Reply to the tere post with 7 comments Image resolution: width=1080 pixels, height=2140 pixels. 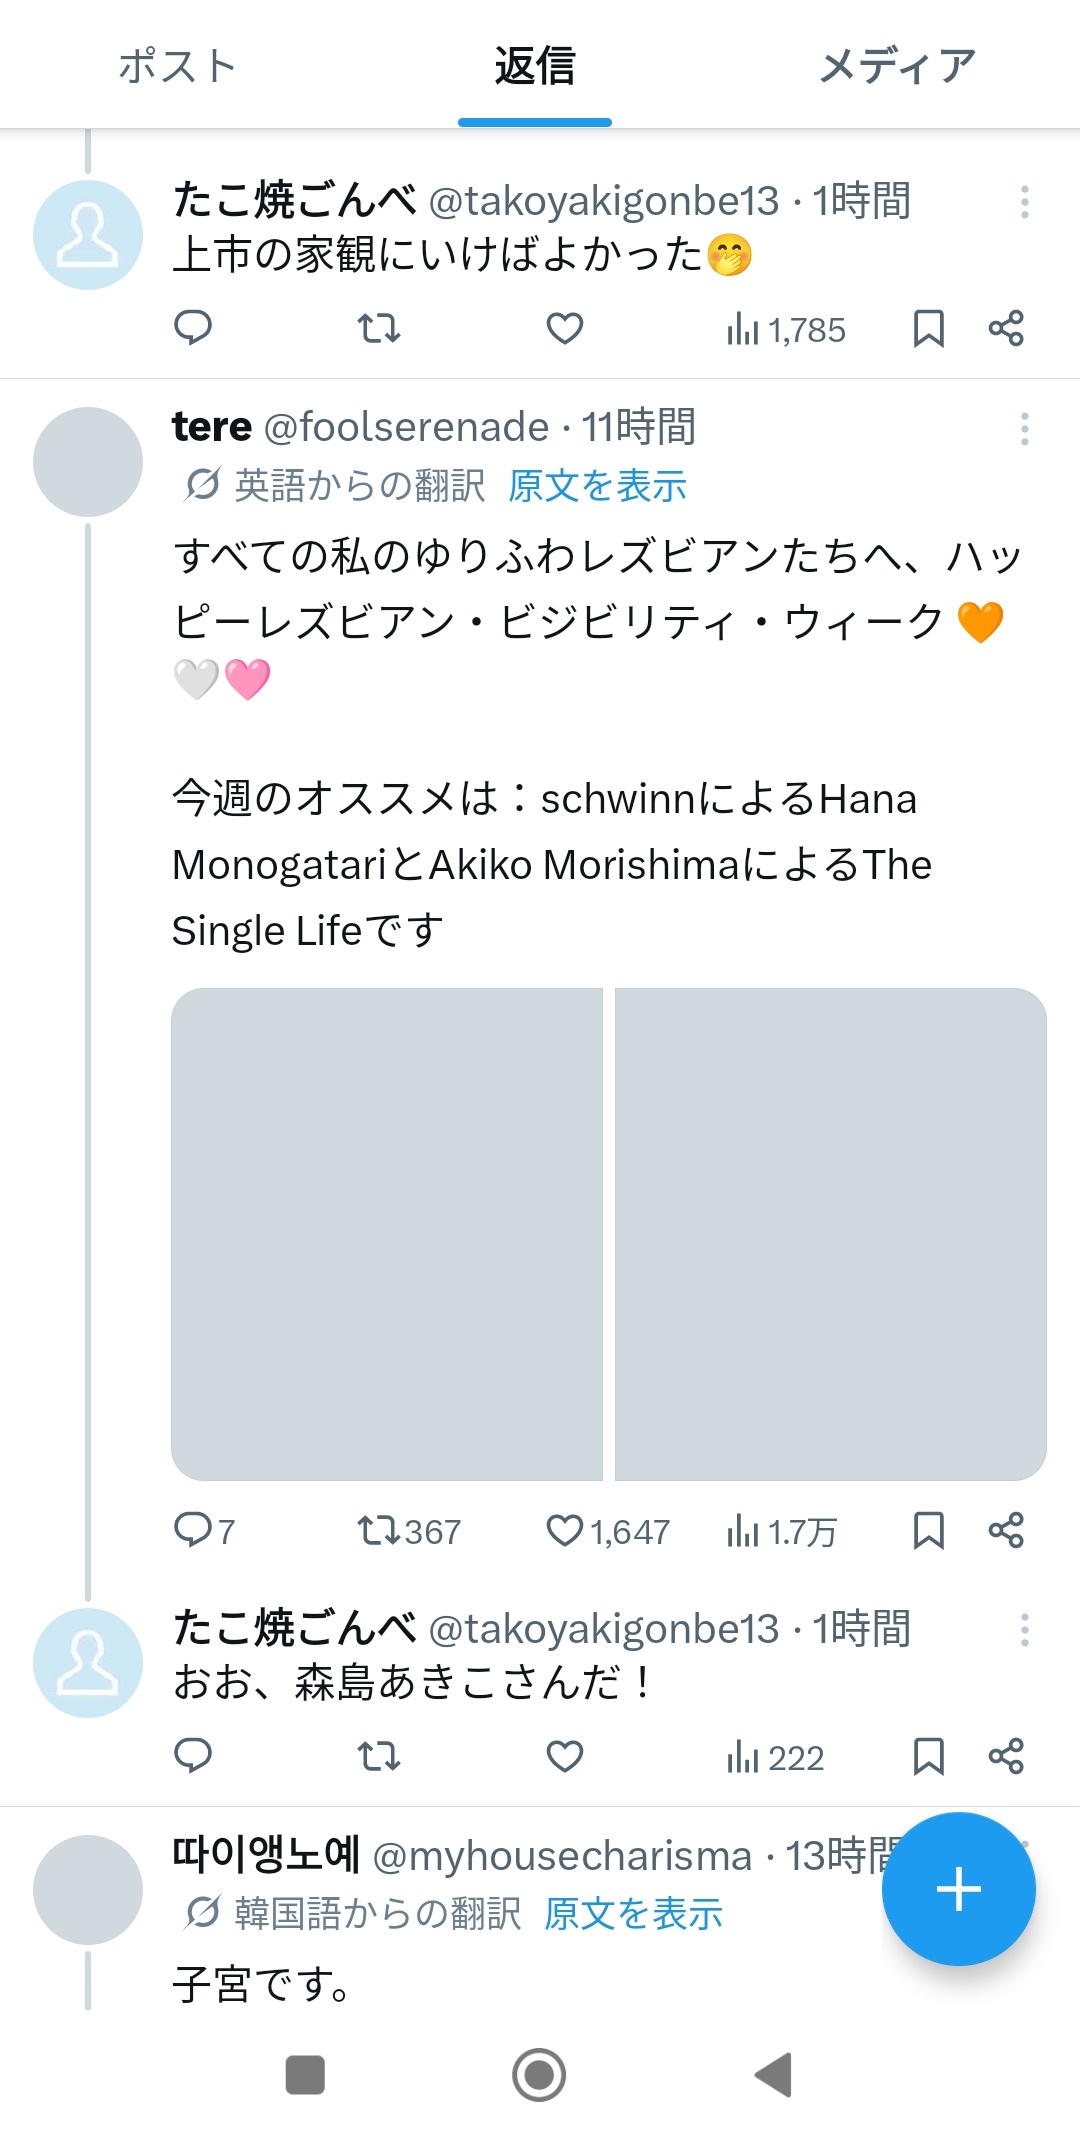pyautogui.click(x=193, y=1531)
